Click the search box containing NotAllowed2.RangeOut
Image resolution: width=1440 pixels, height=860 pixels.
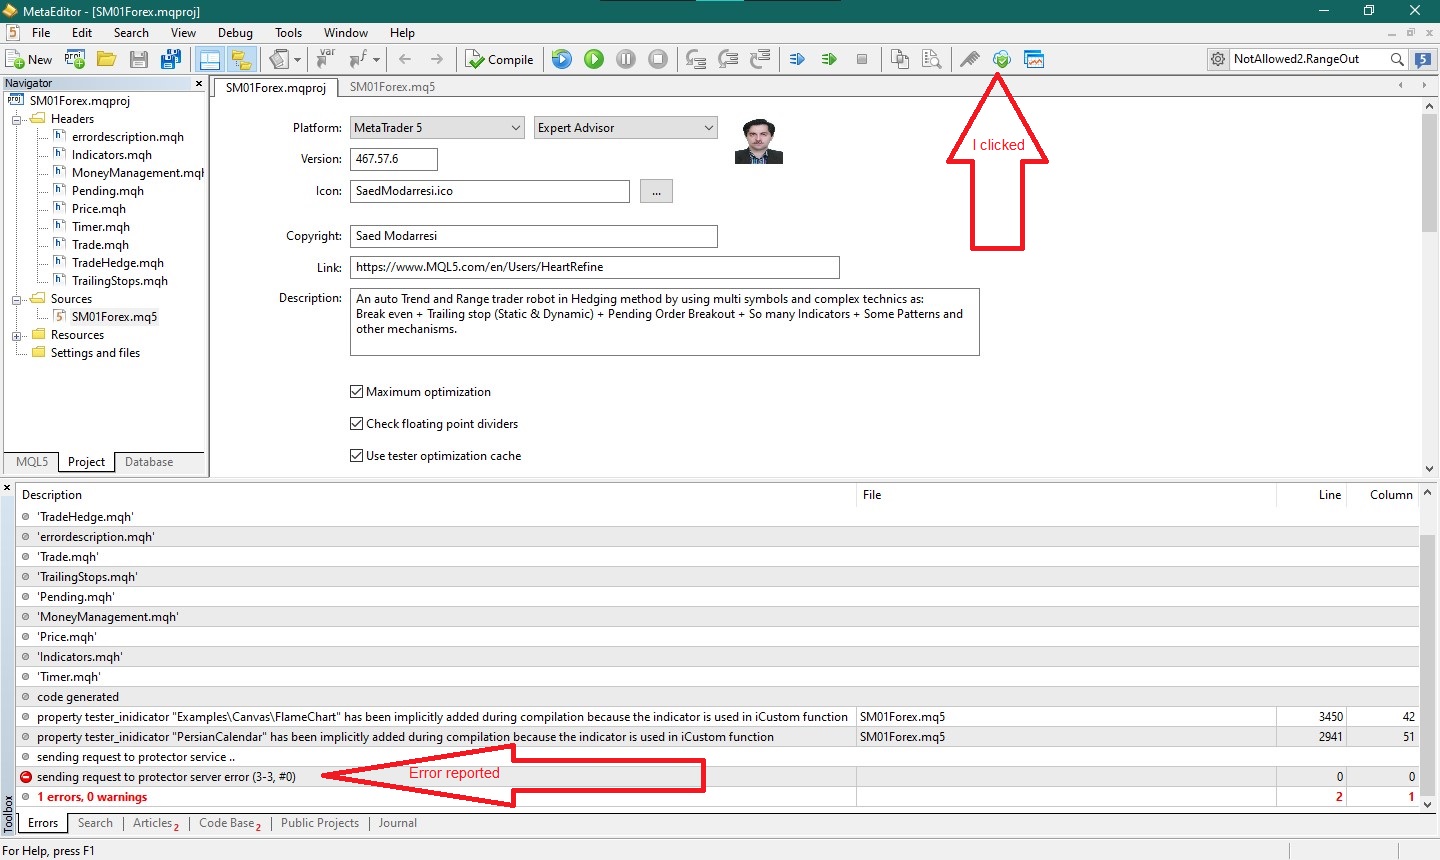pos(1308,59)
